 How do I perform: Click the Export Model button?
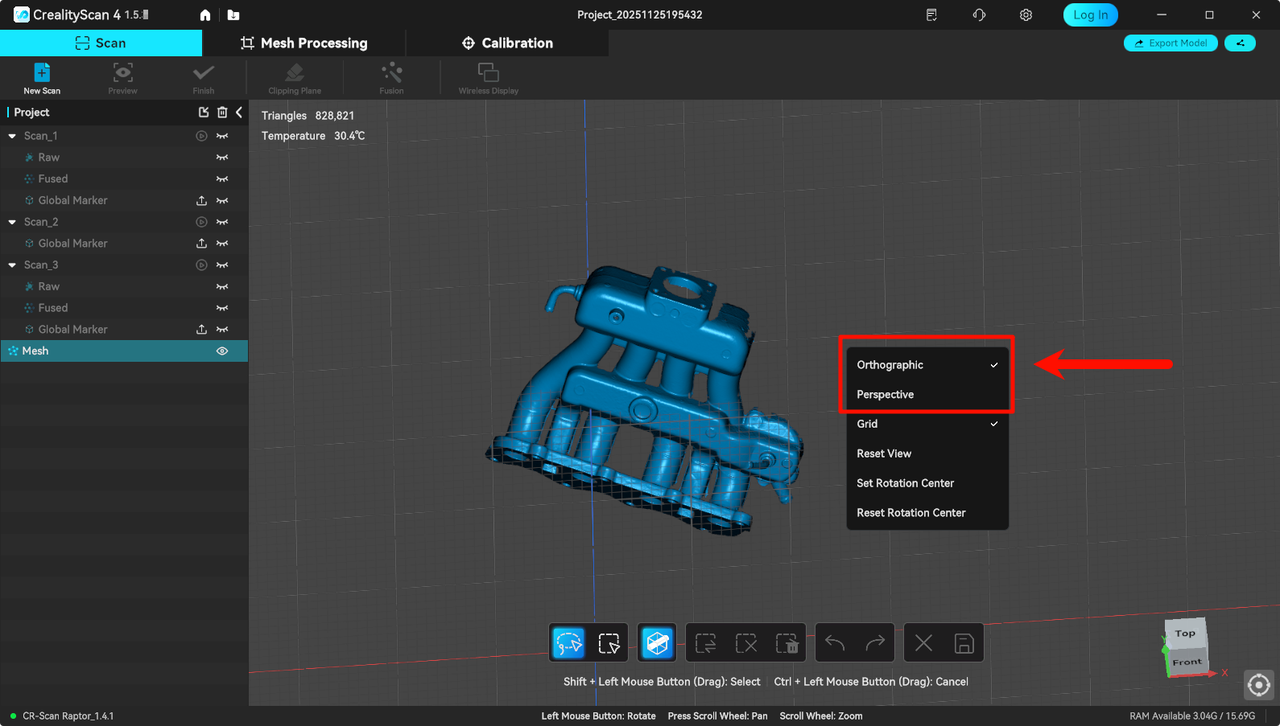click(1170, 43)
